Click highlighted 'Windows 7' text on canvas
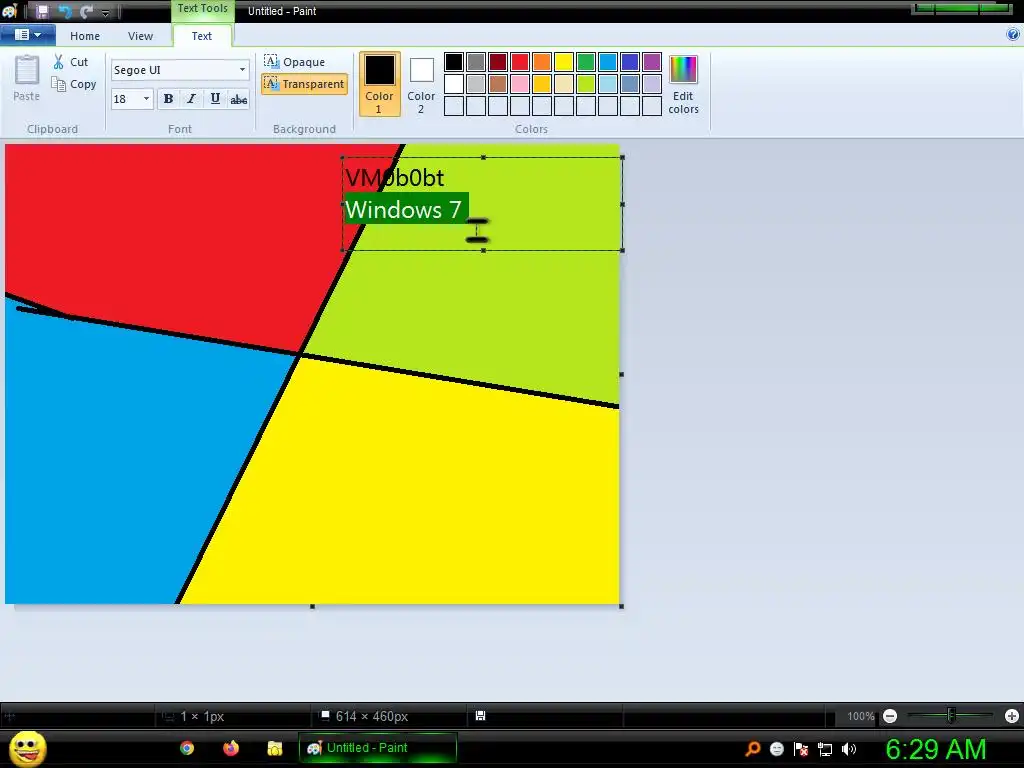 (x=404, y=210)
